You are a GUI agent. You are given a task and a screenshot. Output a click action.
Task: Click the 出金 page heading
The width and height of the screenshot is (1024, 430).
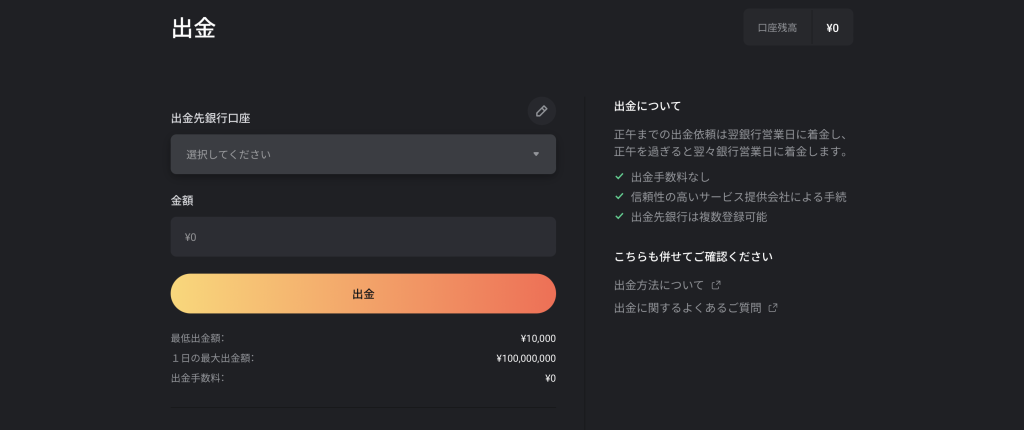(193, 28)
